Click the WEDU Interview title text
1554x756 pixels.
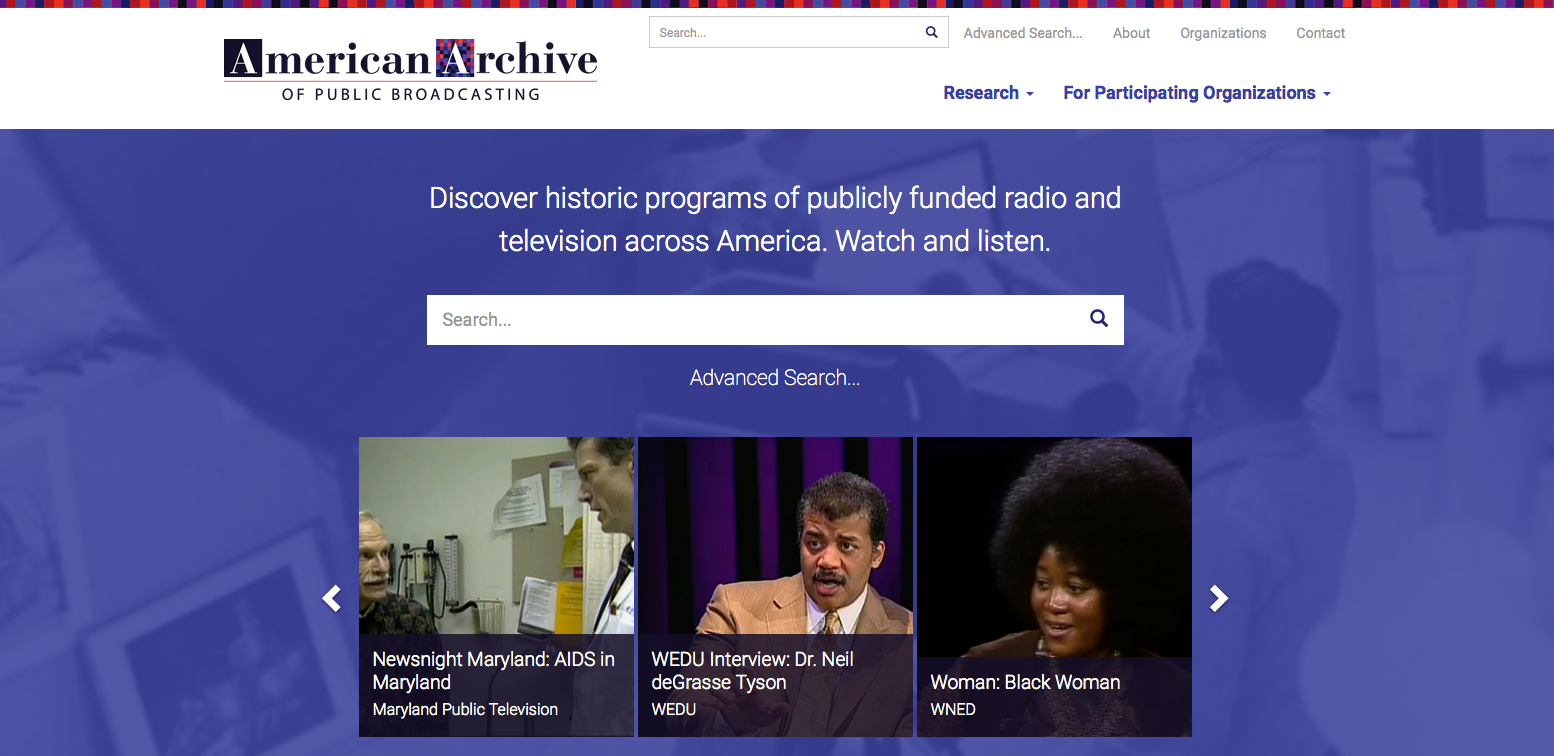tap(751, 671)
